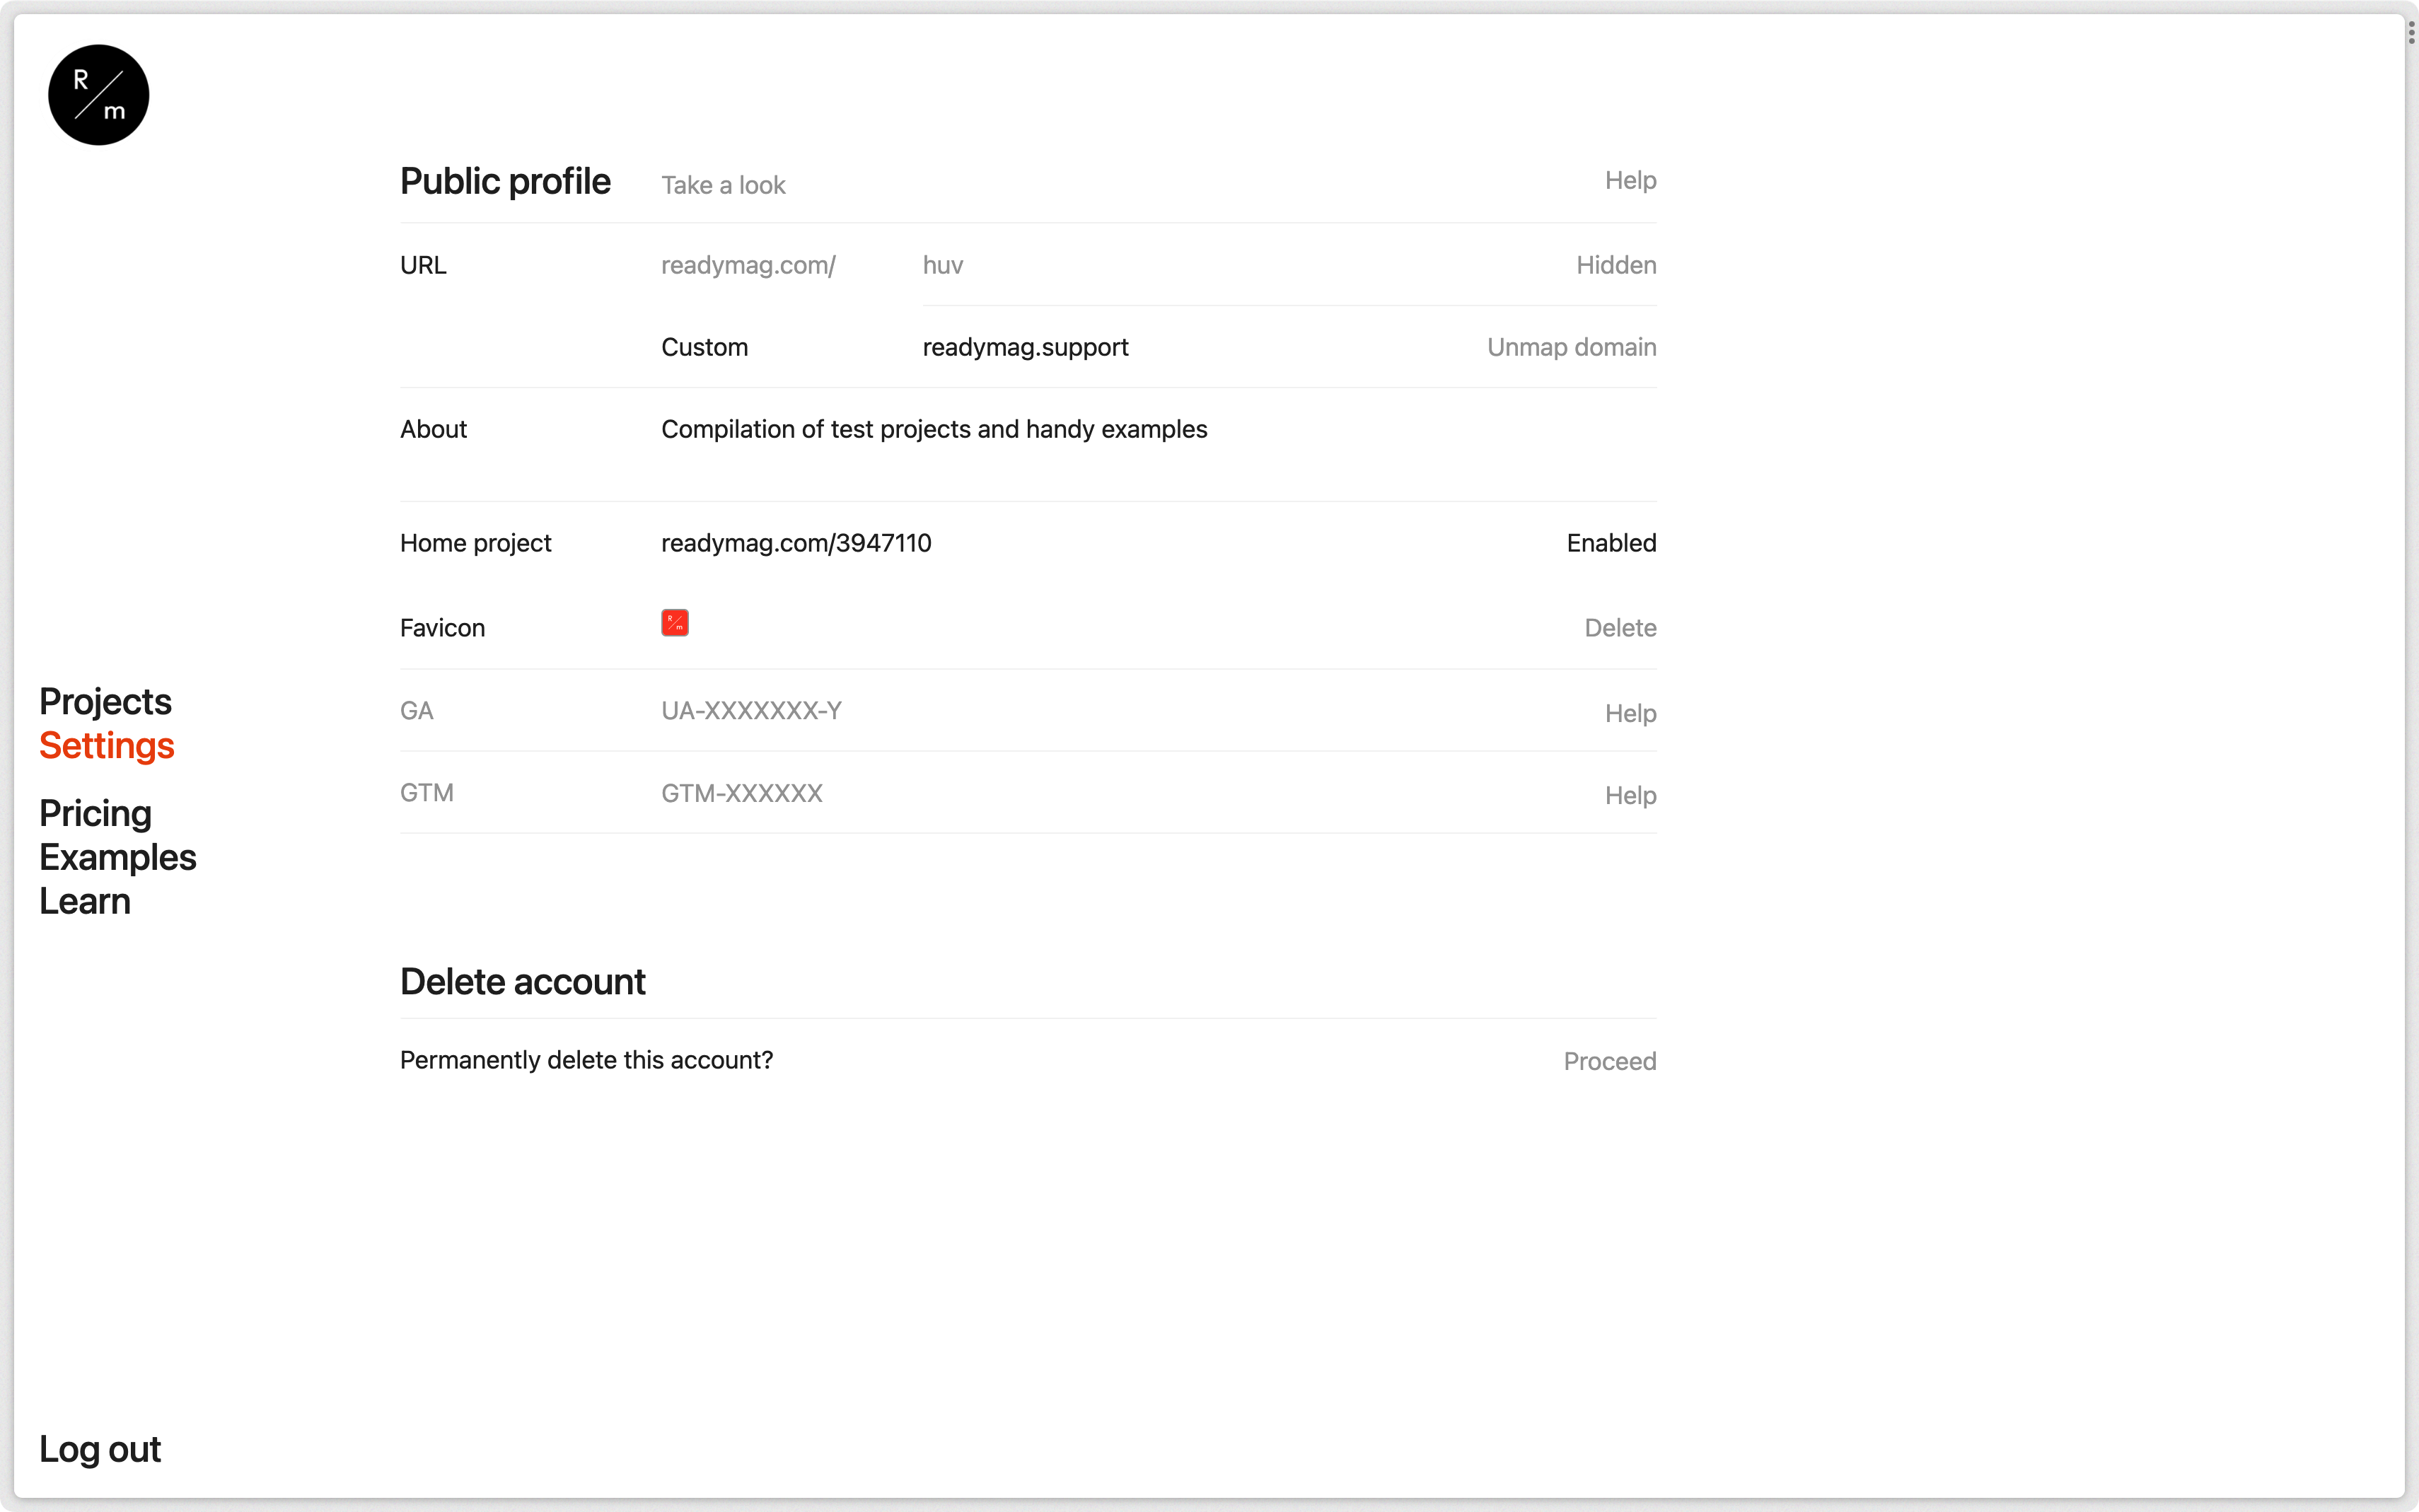Click the red favicon image
Image resolution: width=2419 pixels, height=1512 pixels.
click(675, 623)
